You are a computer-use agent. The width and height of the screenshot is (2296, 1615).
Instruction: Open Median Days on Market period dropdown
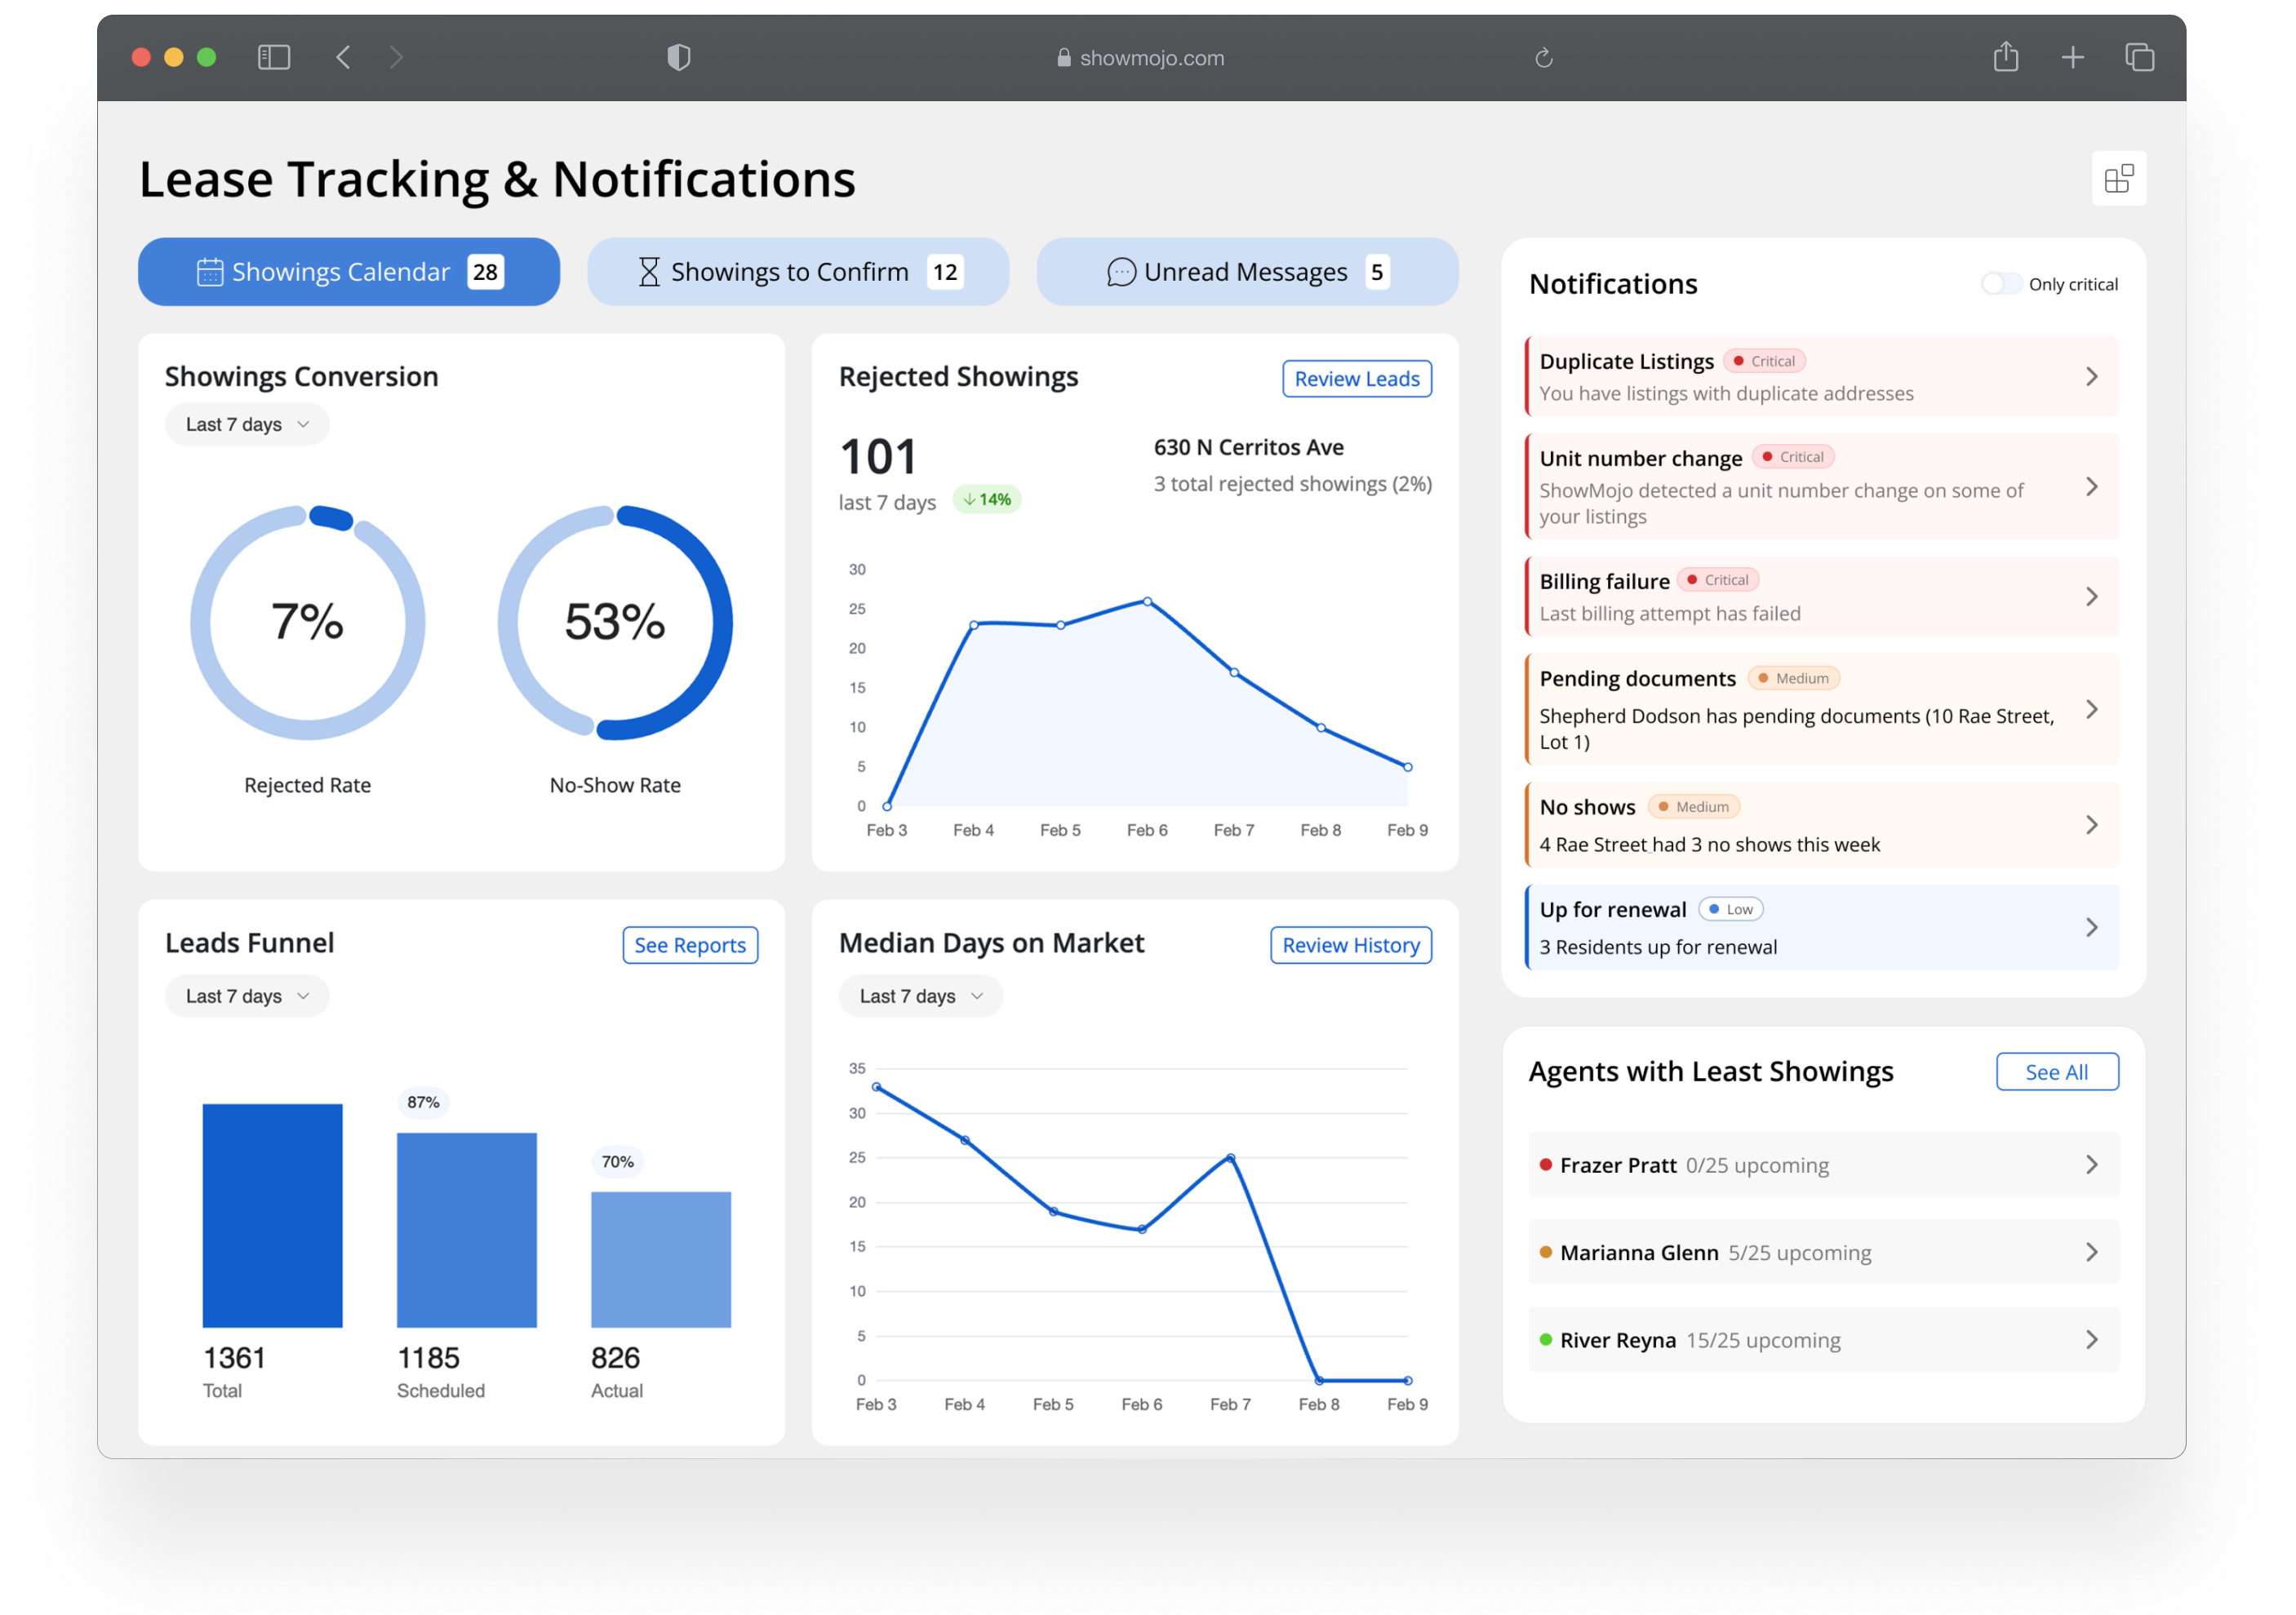[920, 996]
